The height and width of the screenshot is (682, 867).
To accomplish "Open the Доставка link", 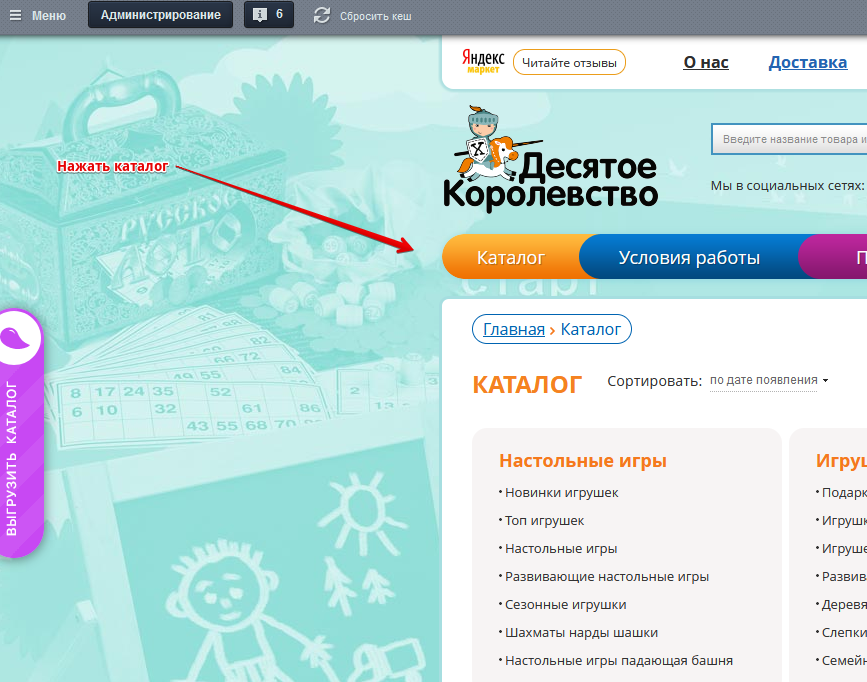I will pyautogui.click(x=807, y=62).
